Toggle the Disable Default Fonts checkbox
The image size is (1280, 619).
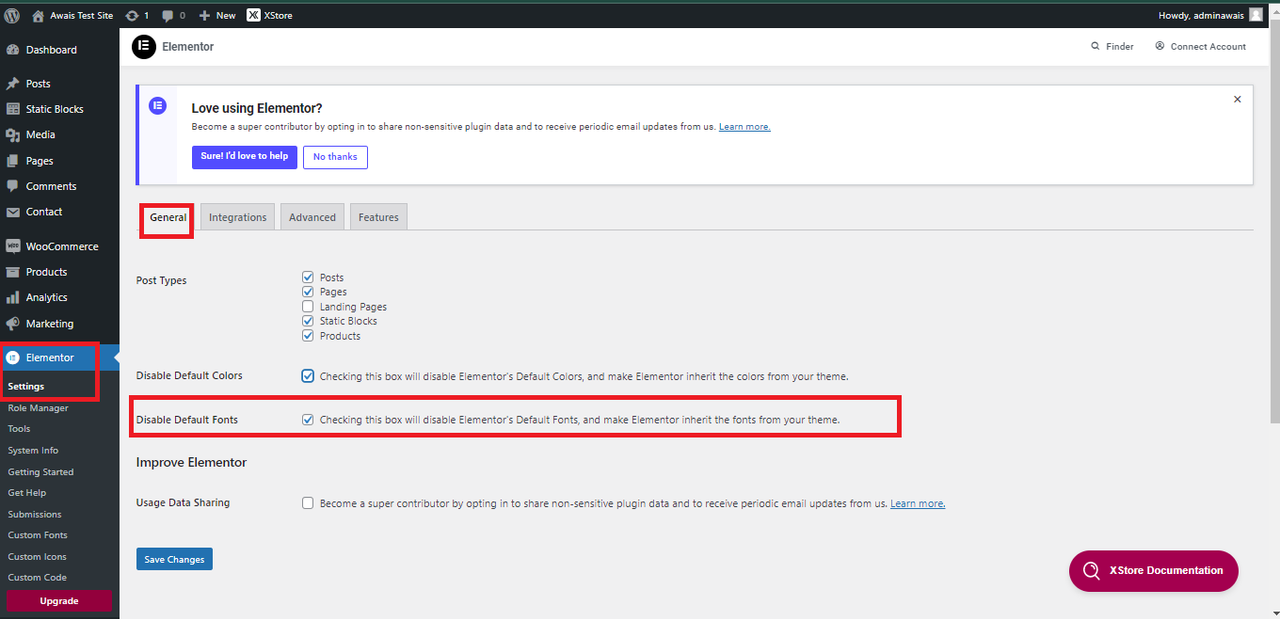308,420
